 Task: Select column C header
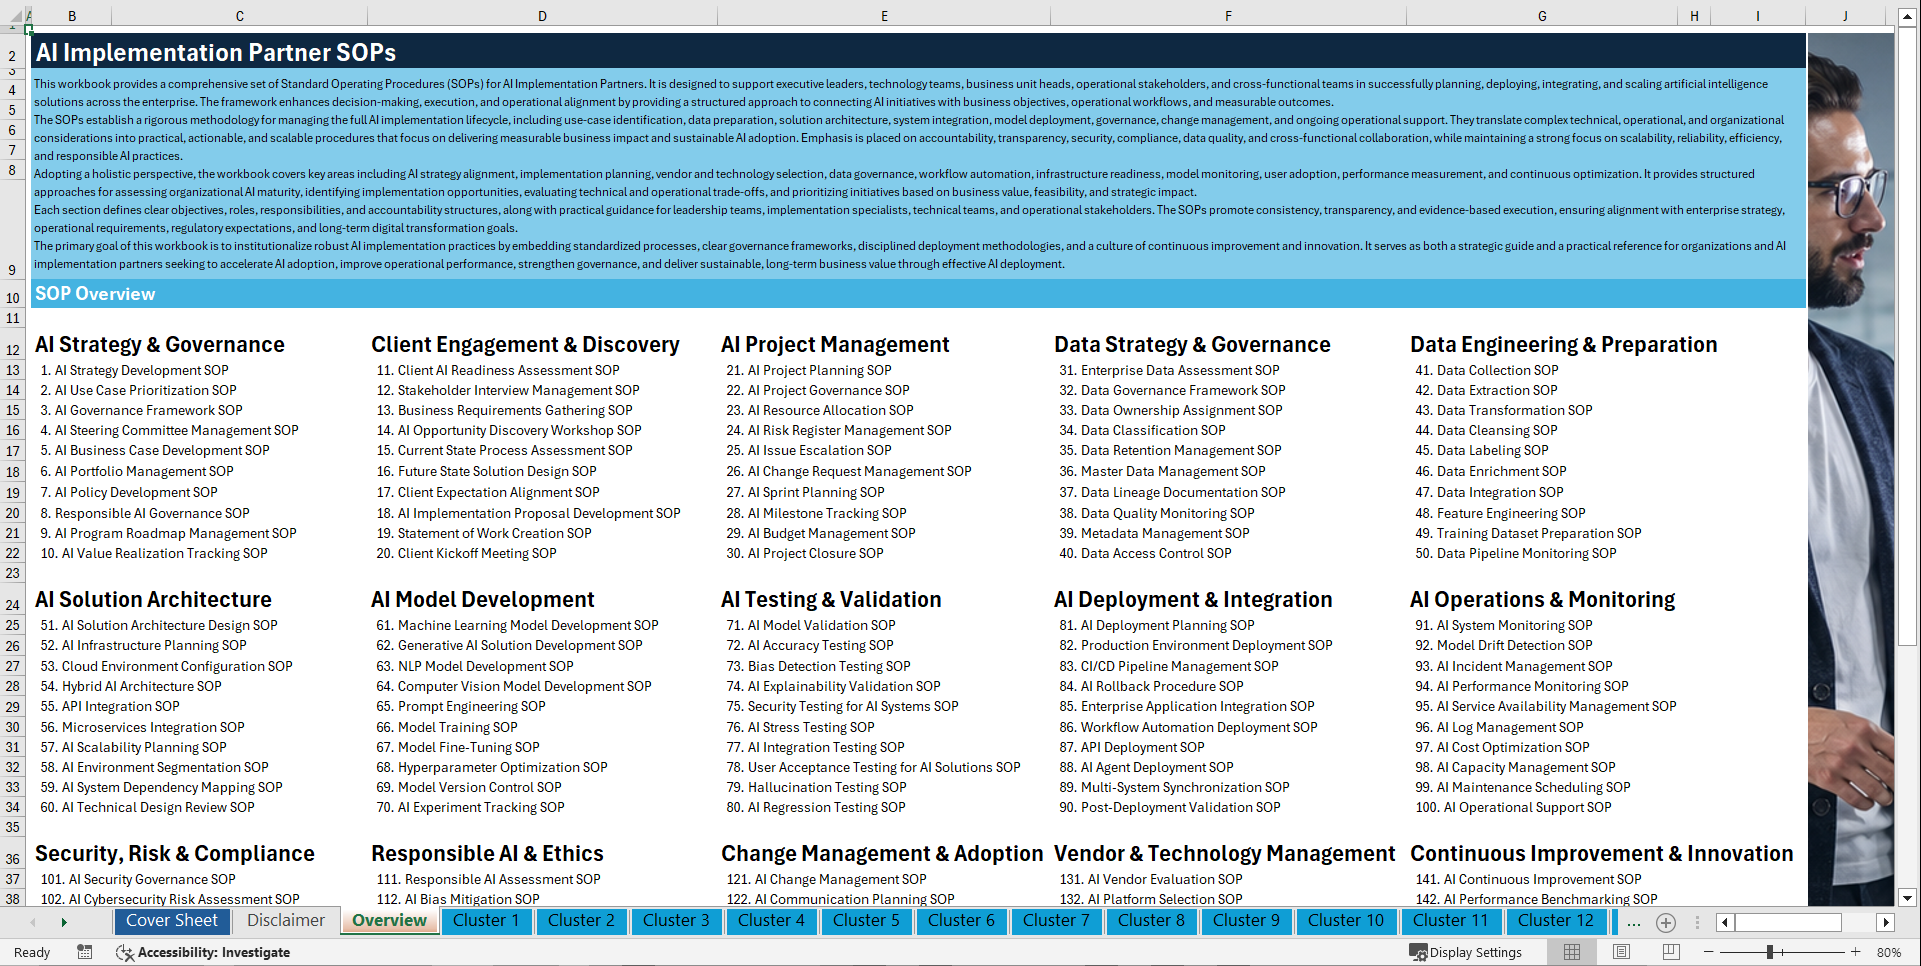[x=240, y=16]
